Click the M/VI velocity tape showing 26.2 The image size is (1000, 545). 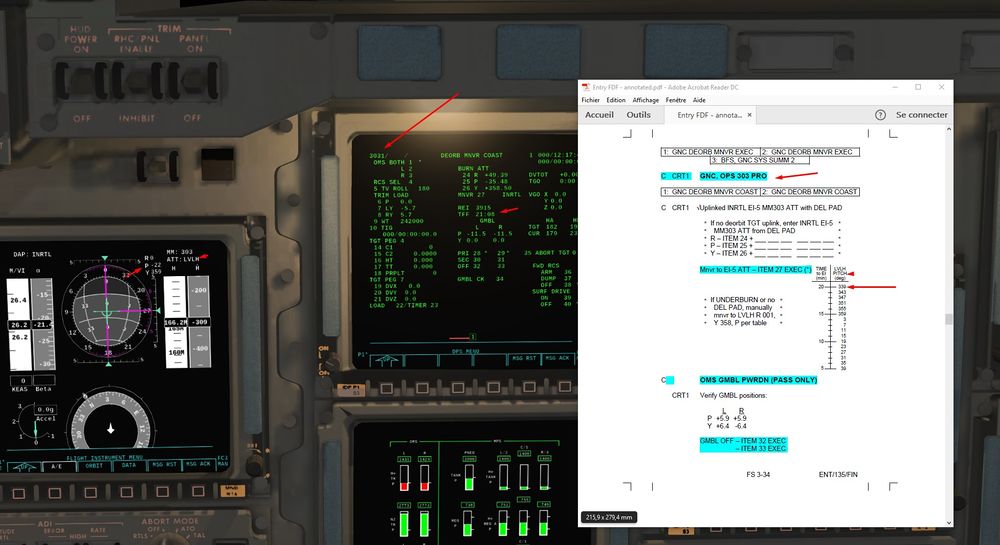pos(19,324)
